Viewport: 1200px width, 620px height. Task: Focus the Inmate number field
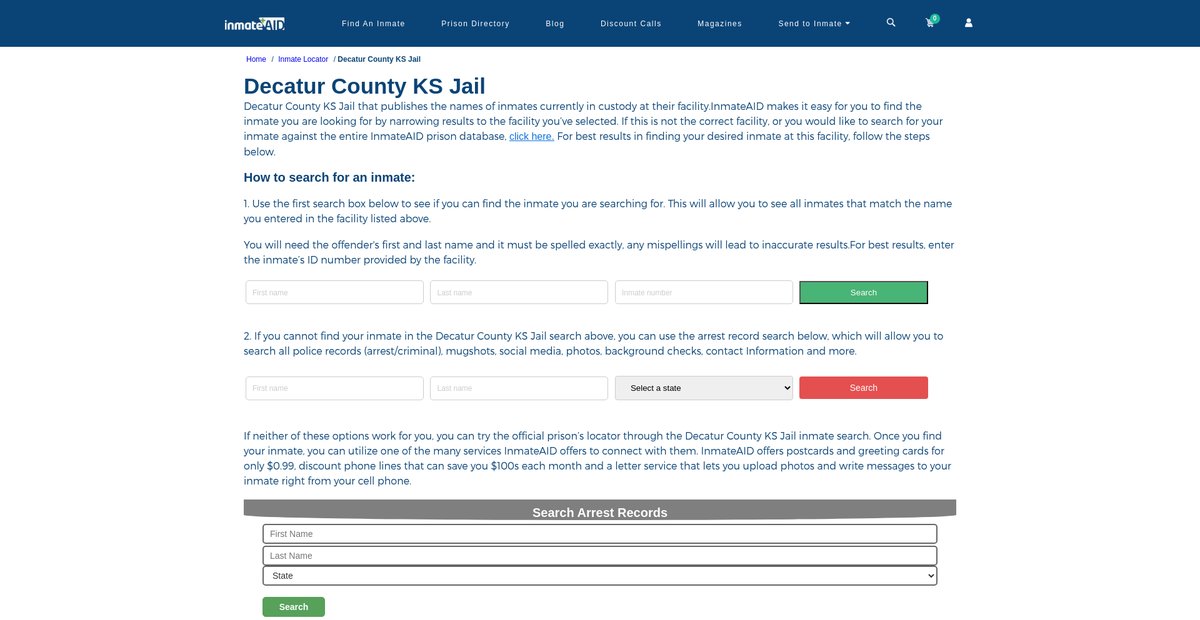[704, 292]
